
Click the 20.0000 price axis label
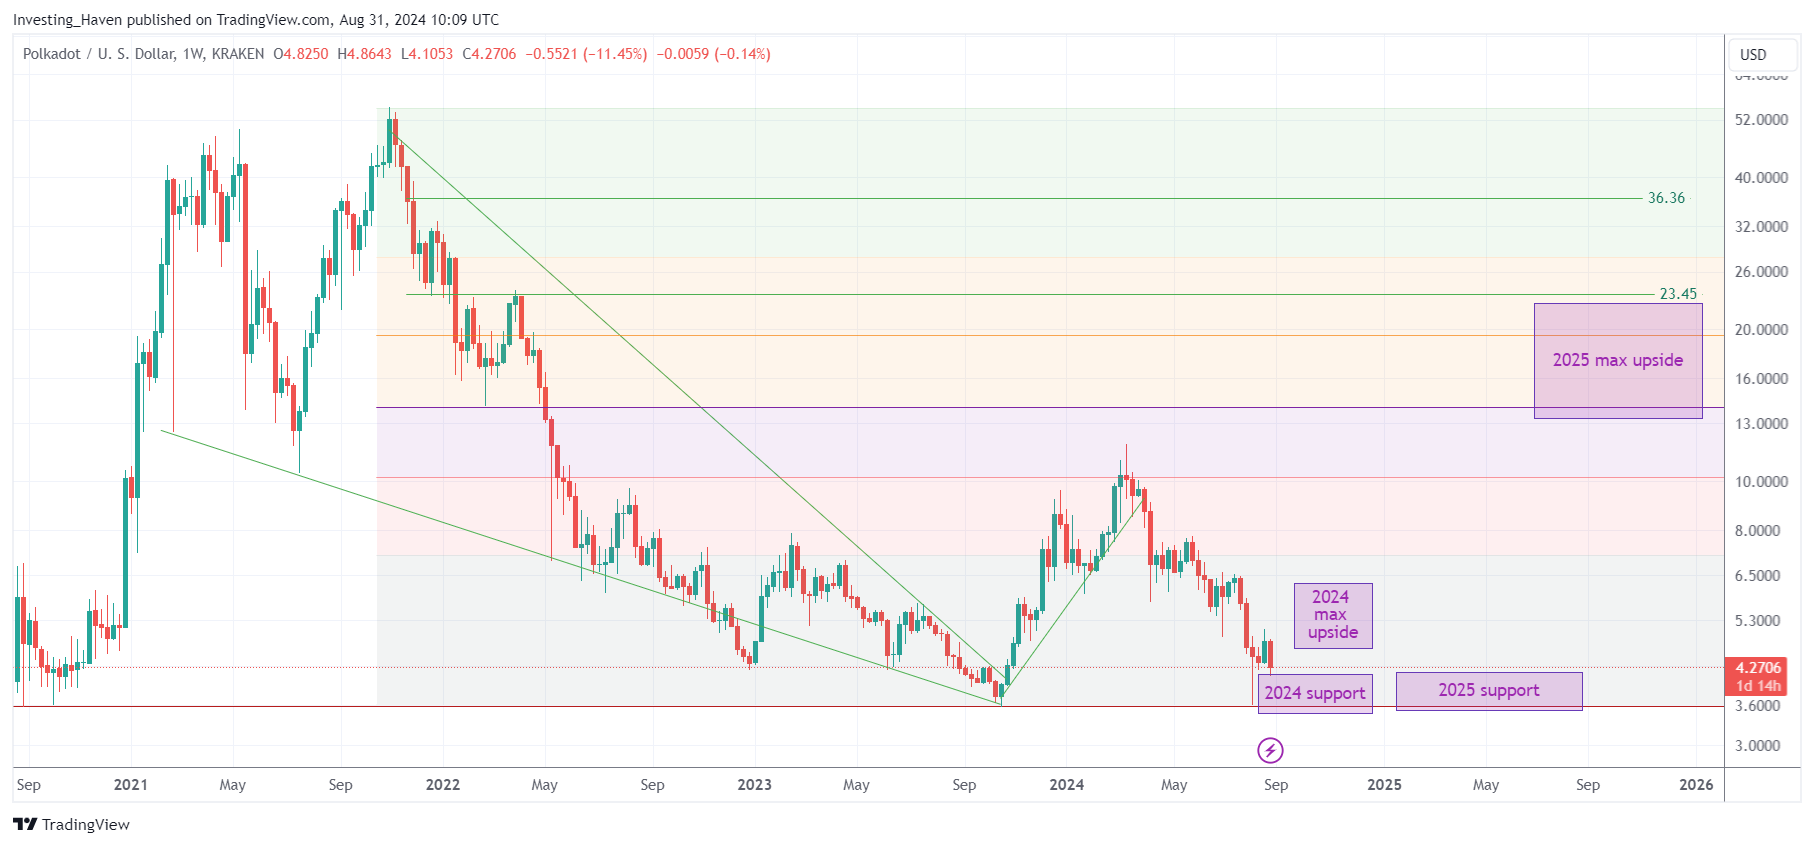pos(1761,330)
